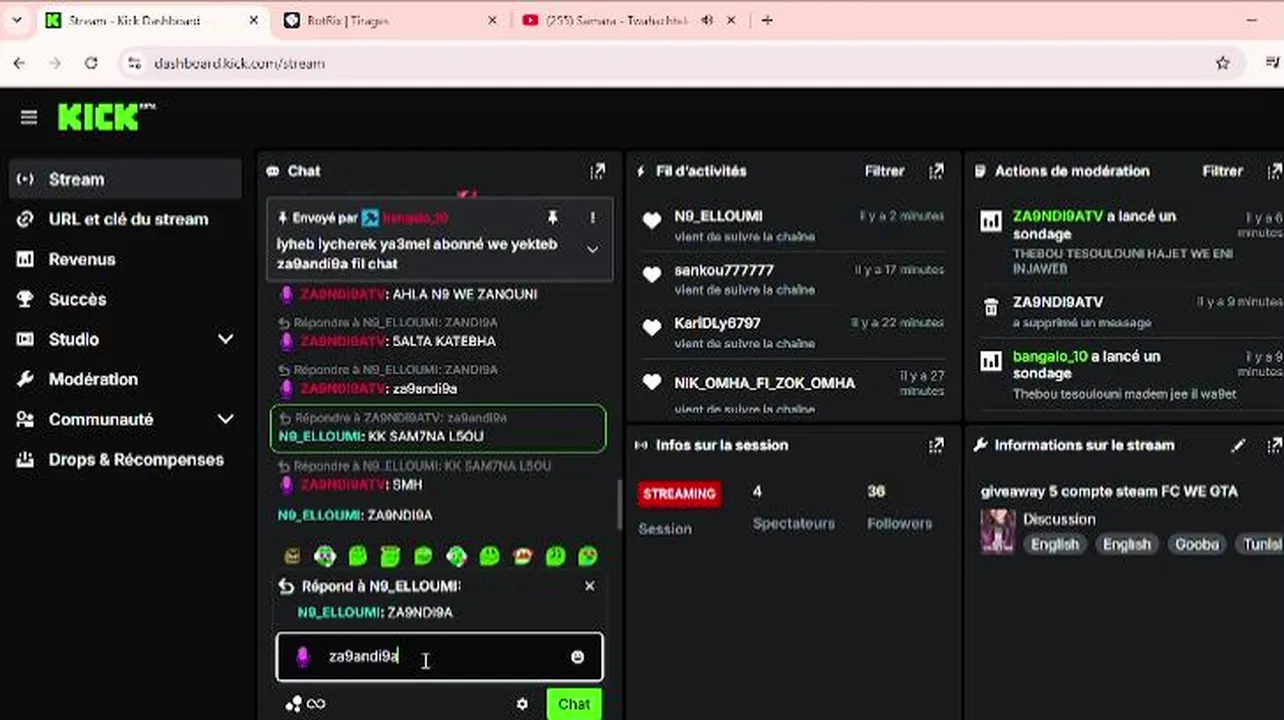Expand the Communauté submenu chevron
The image size is (1284, 720).
225,420
